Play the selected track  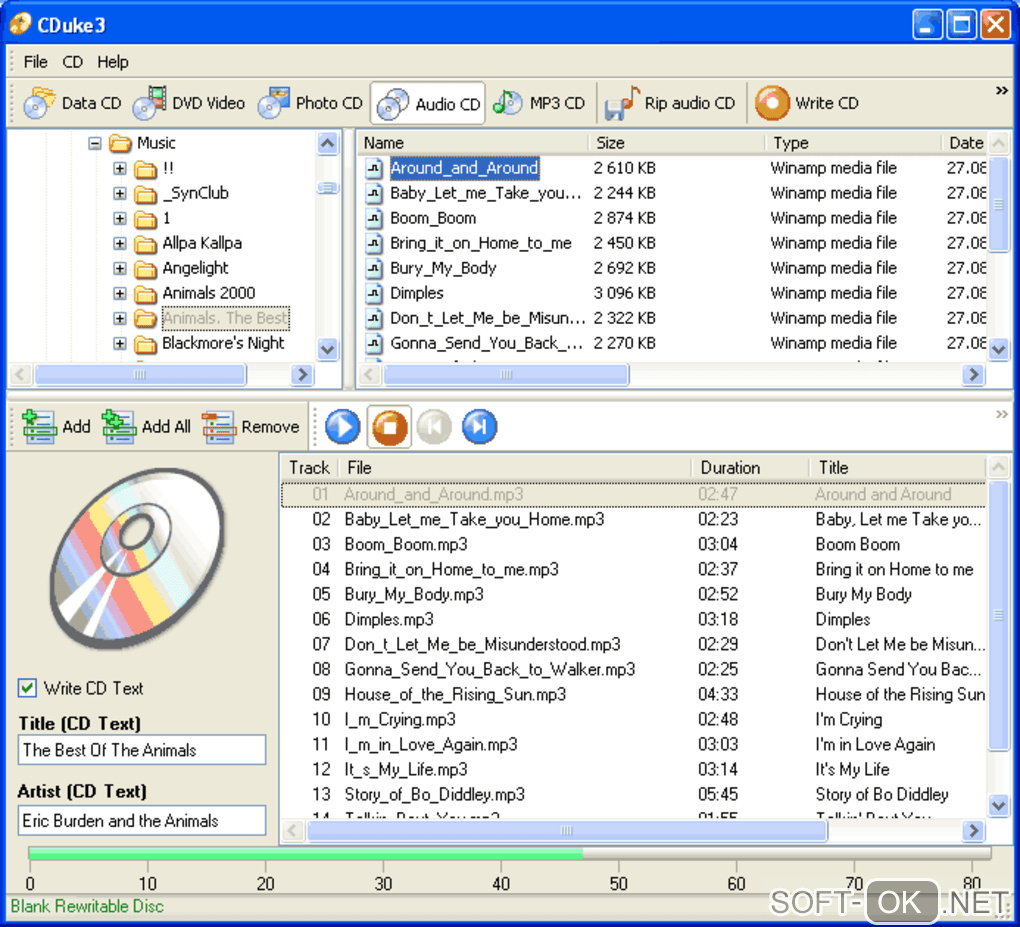tap(343, 427)
